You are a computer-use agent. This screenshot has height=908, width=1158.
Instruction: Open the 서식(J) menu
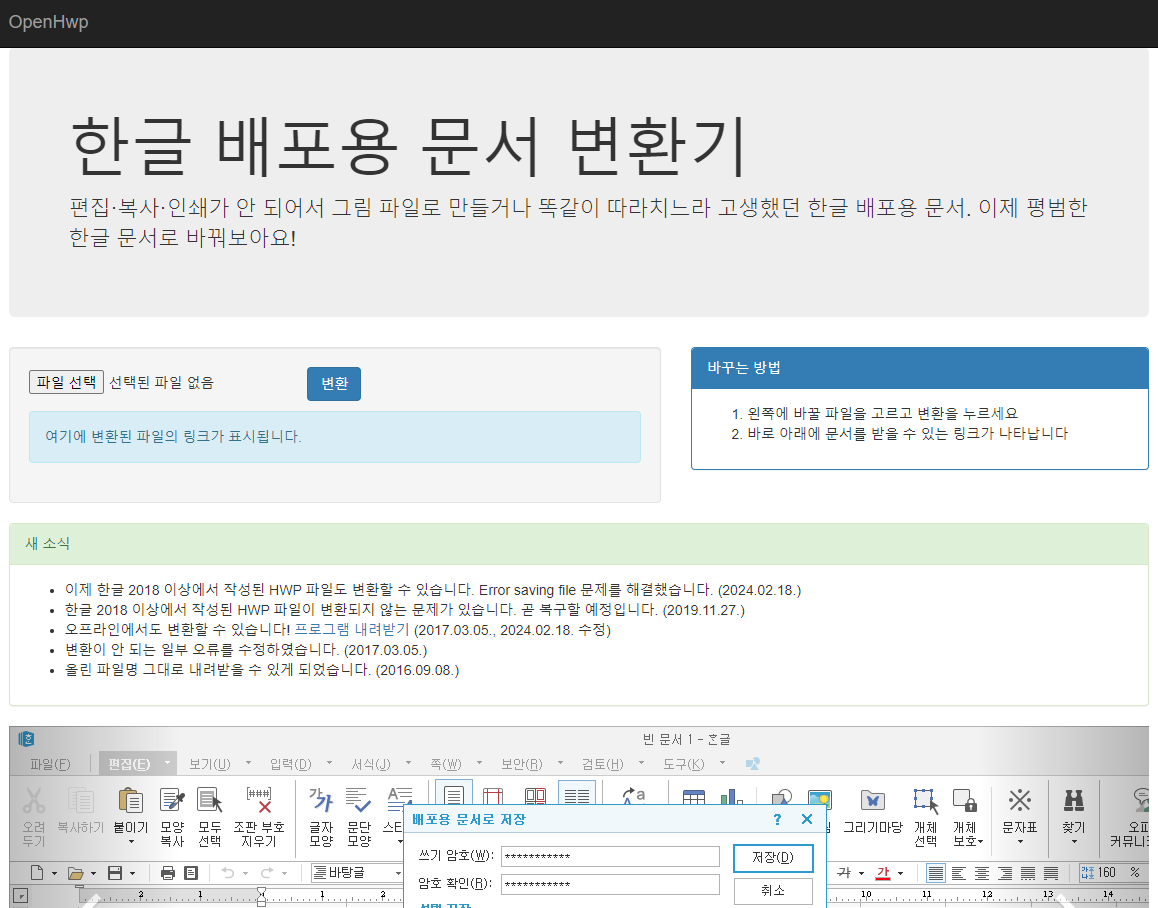371,764
